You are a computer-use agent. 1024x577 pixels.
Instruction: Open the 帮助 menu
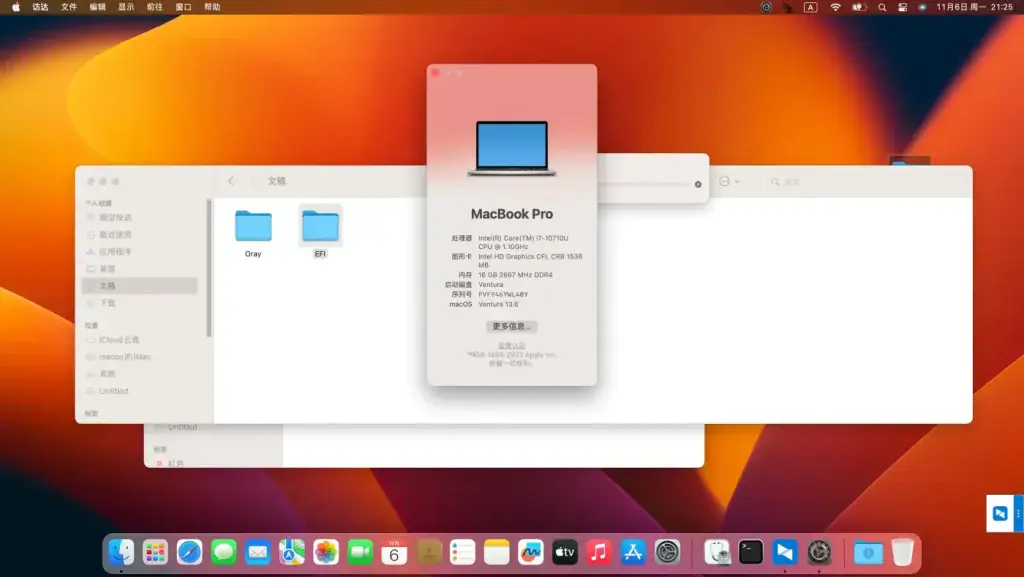pos(212,7)
